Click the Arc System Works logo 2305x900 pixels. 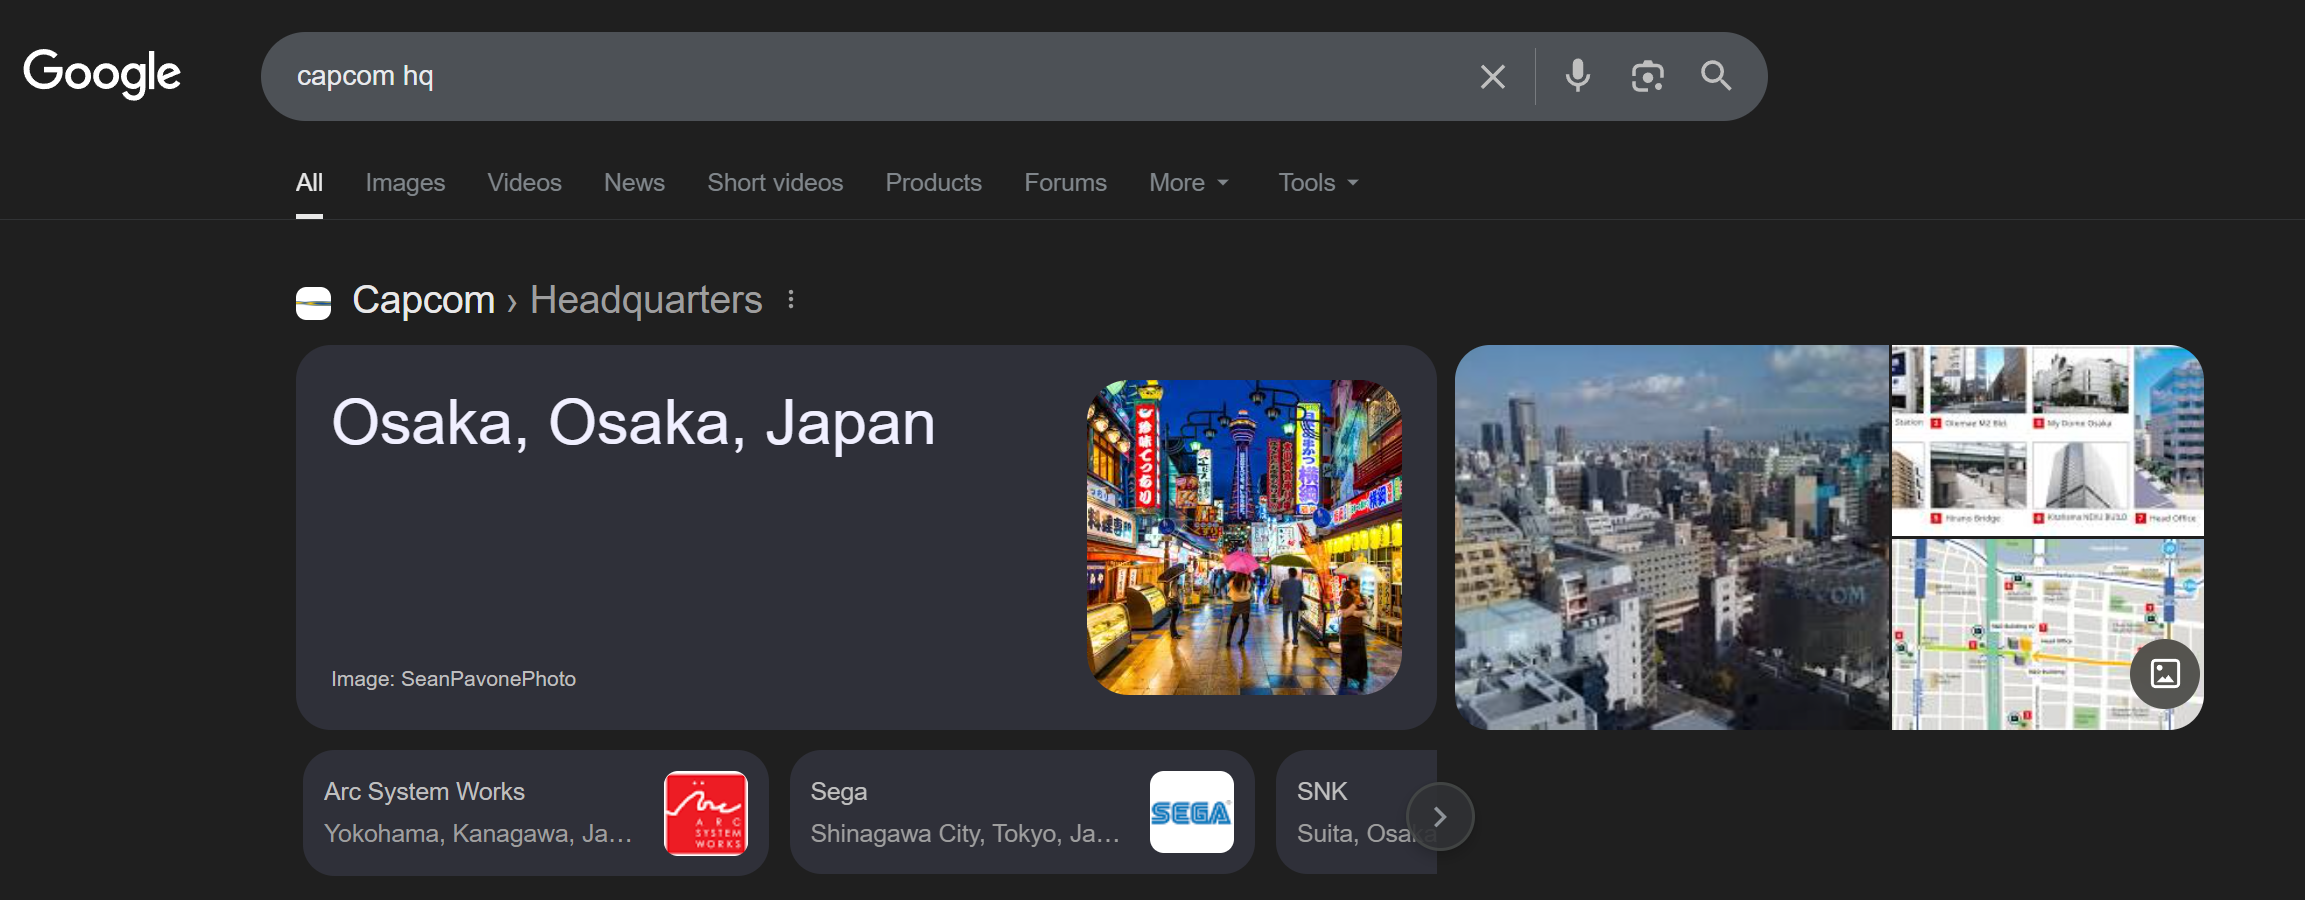click(706, 813)
